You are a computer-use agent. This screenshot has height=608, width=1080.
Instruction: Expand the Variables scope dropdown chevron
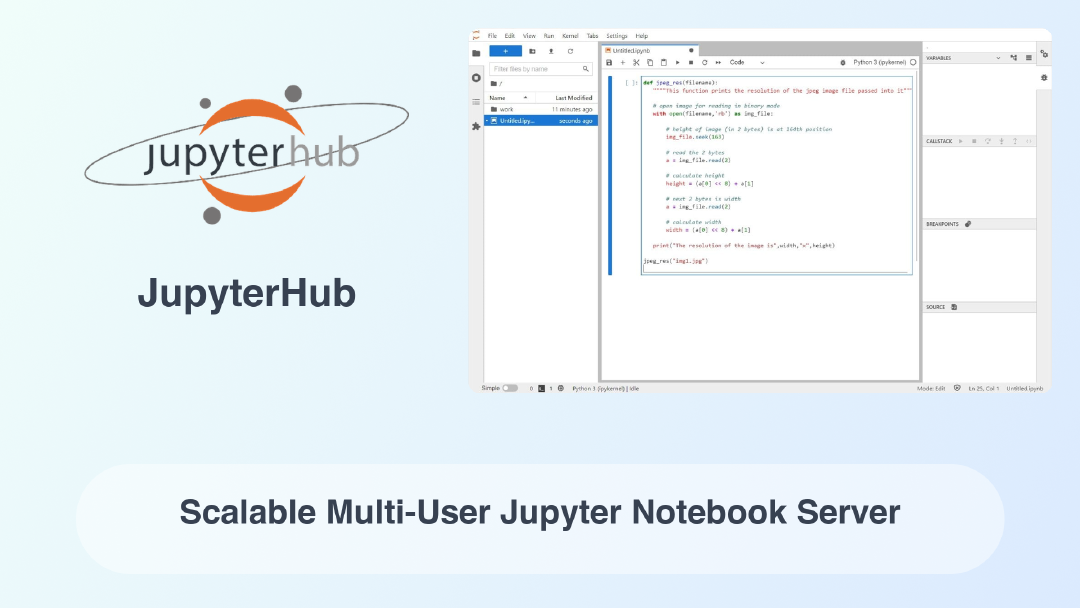click(x=997, y=58)
